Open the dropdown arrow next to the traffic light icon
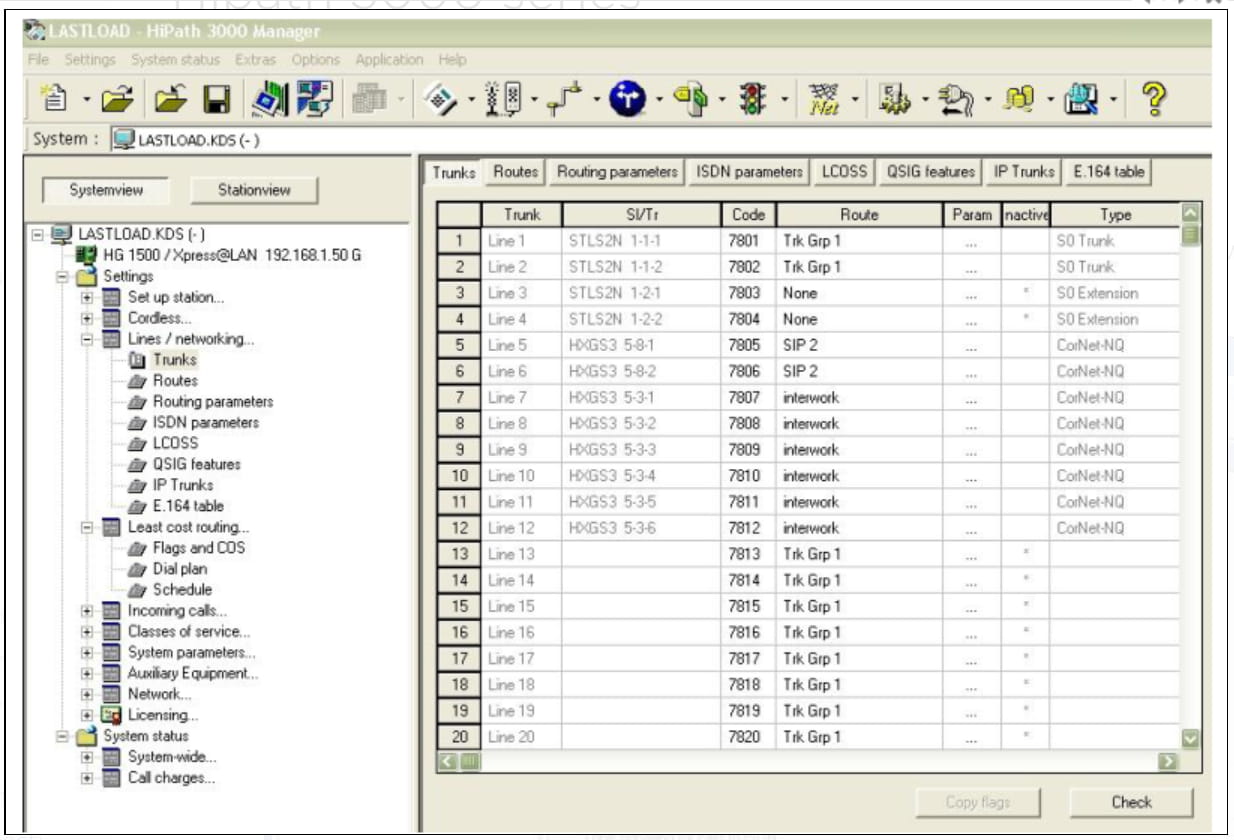Viewport: 1234px width, 840px height. point(786,99)
